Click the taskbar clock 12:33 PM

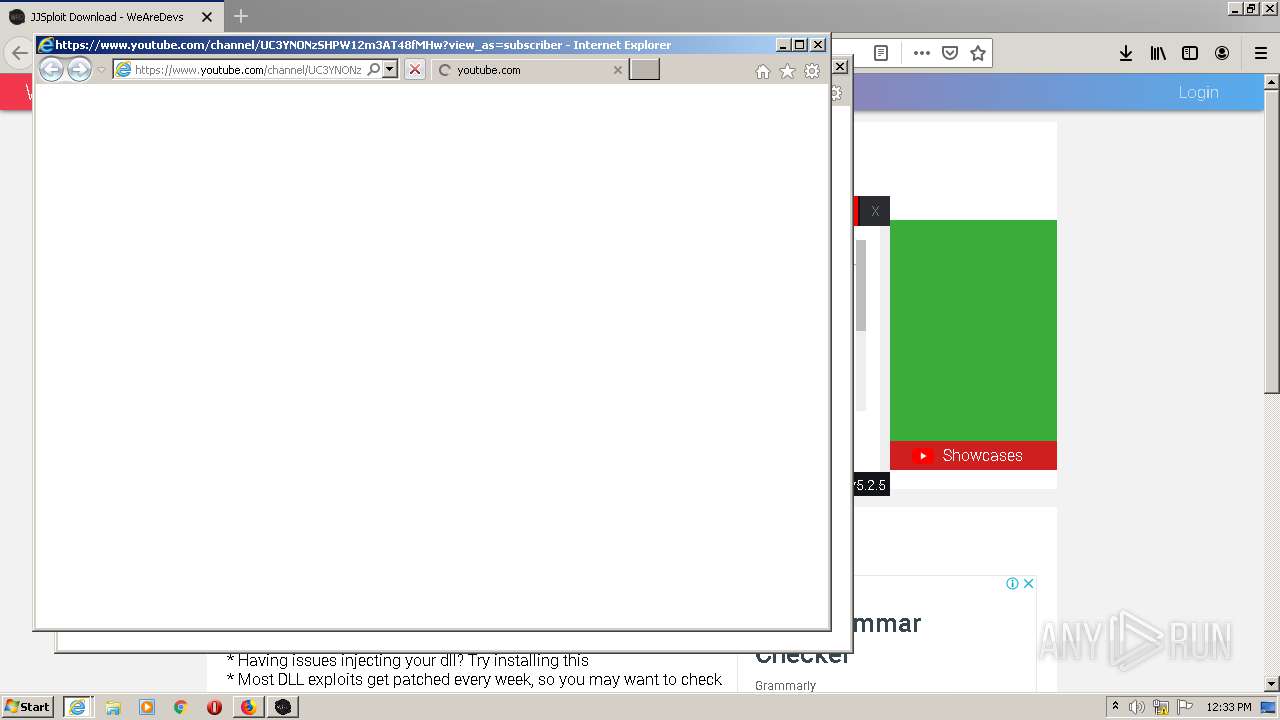pos(1228,707)
